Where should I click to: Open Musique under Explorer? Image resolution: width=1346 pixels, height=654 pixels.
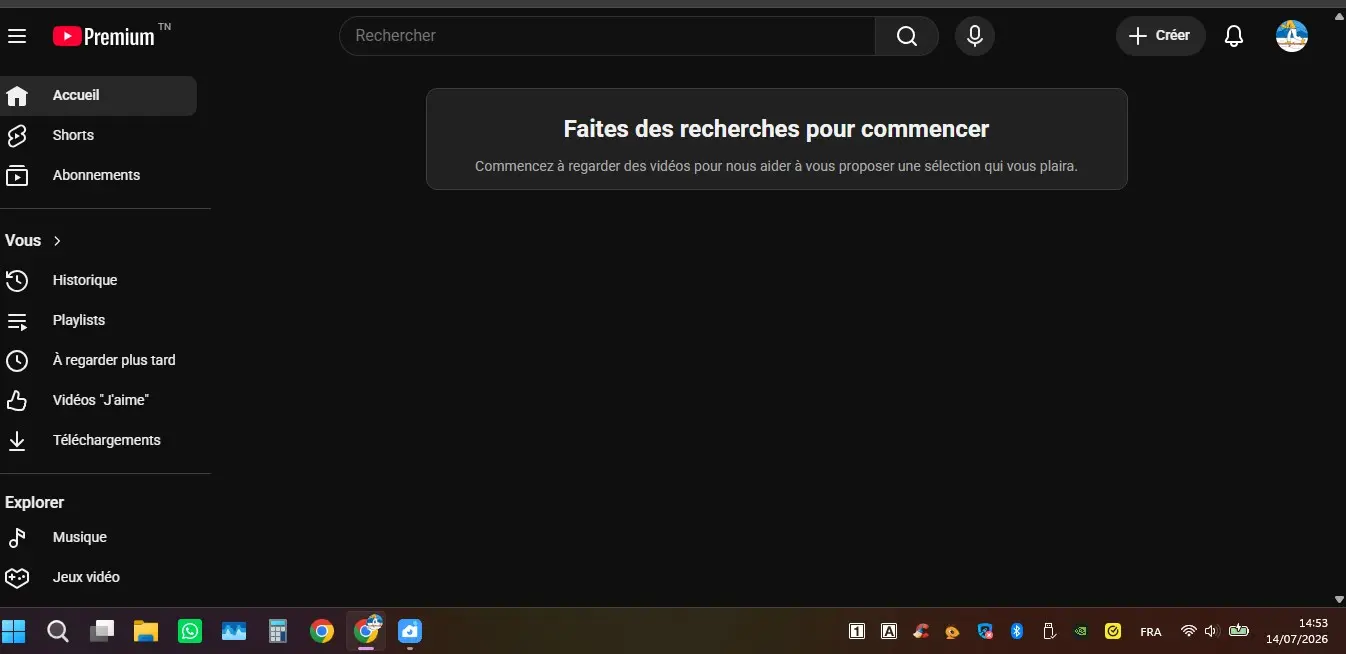[98, 538]
